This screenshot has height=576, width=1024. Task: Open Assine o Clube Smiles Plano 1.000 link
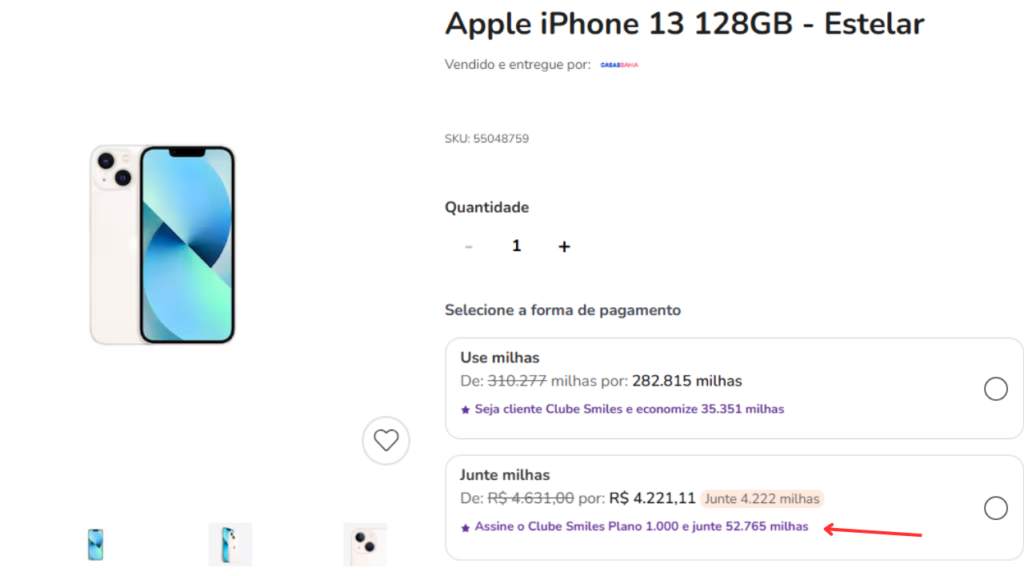(641, 526)
